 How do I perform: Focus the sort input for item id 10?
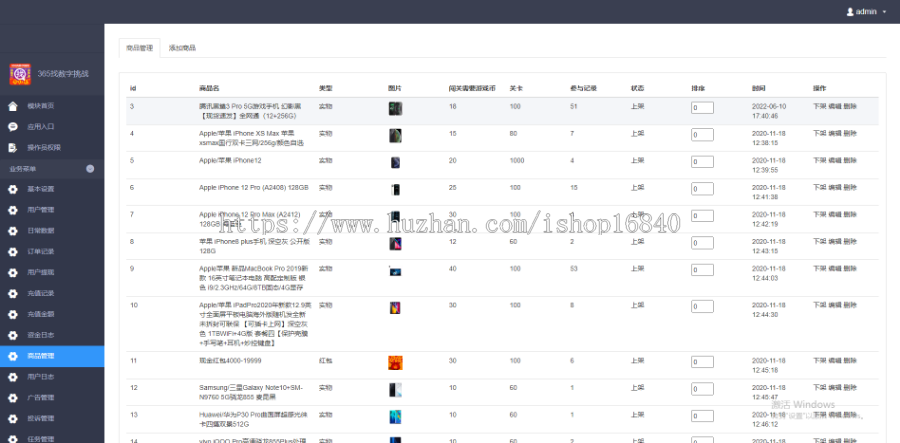click(x=702, y=306)
